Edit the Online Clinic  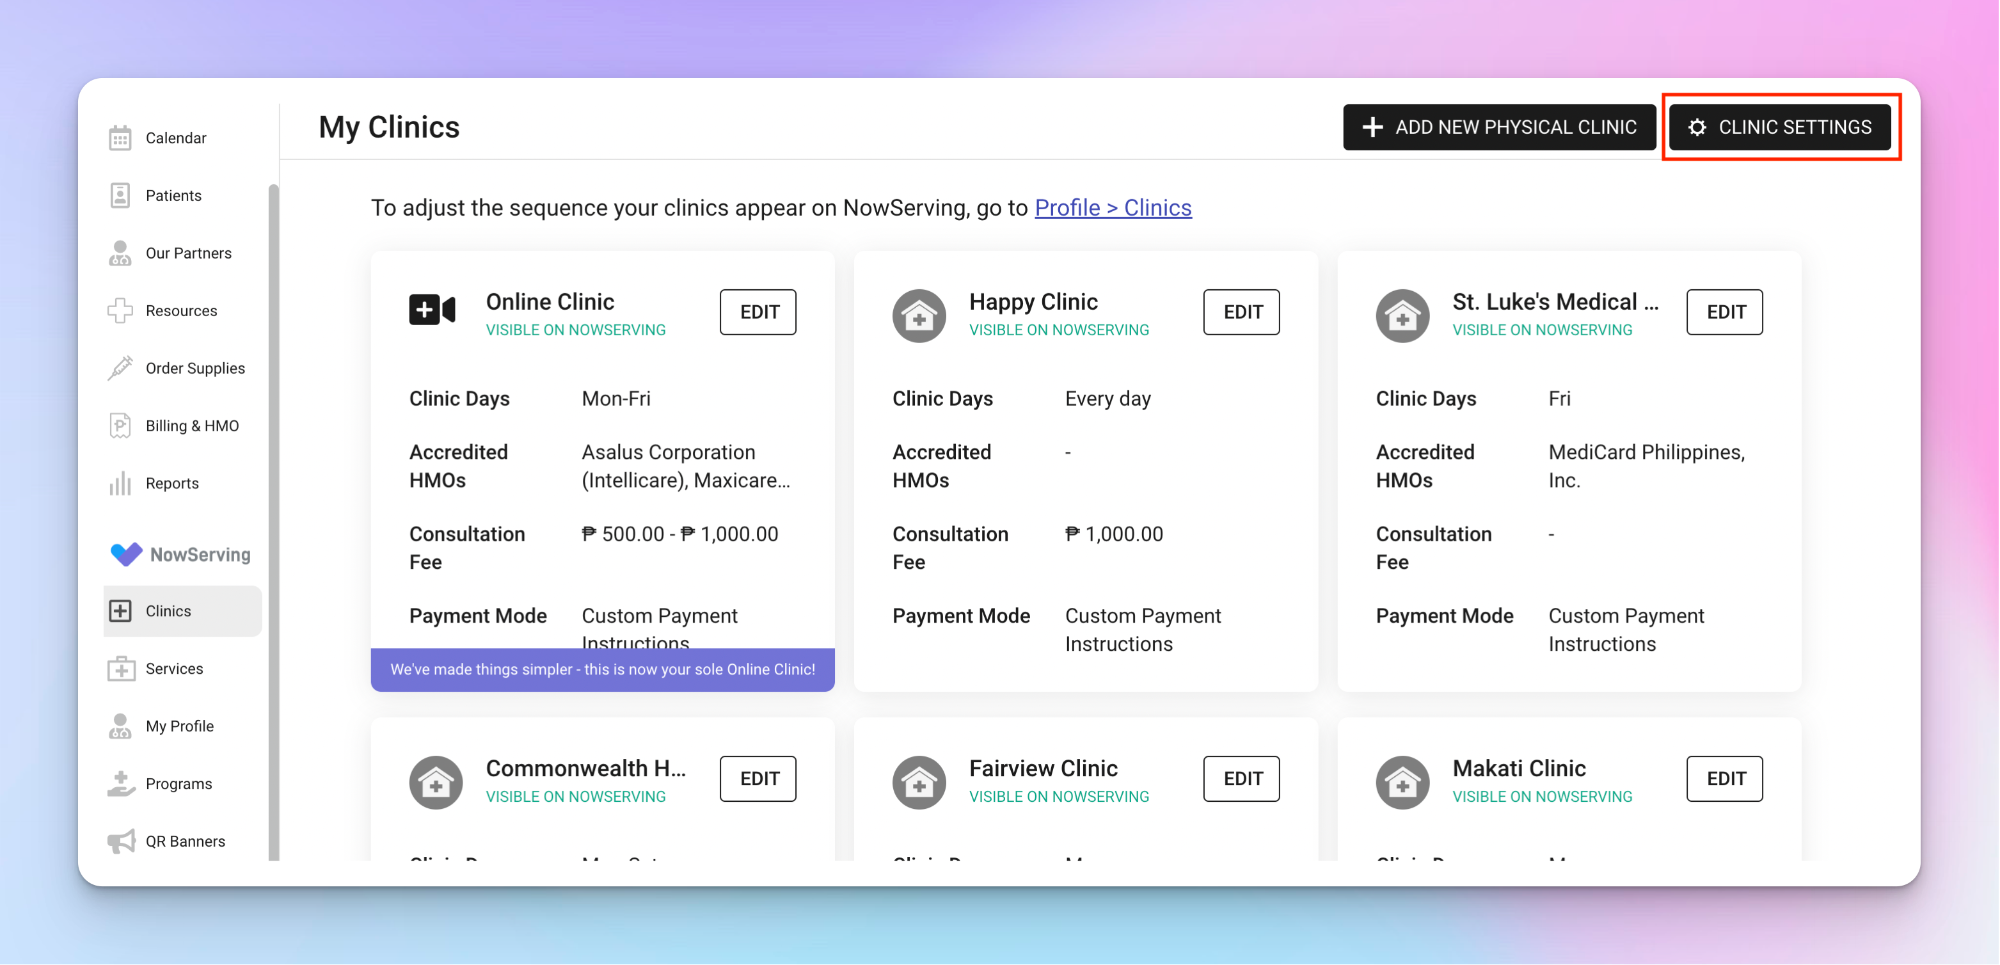(x=758, y=312)
